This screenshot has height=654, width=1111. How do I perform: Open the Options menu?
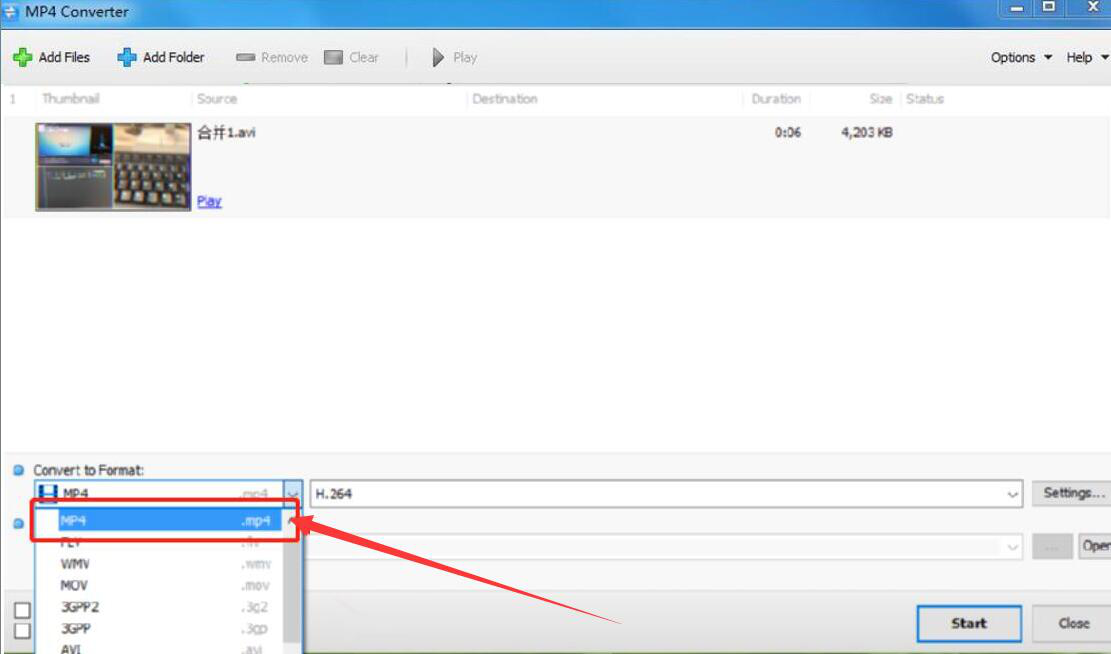point(1021,57)
